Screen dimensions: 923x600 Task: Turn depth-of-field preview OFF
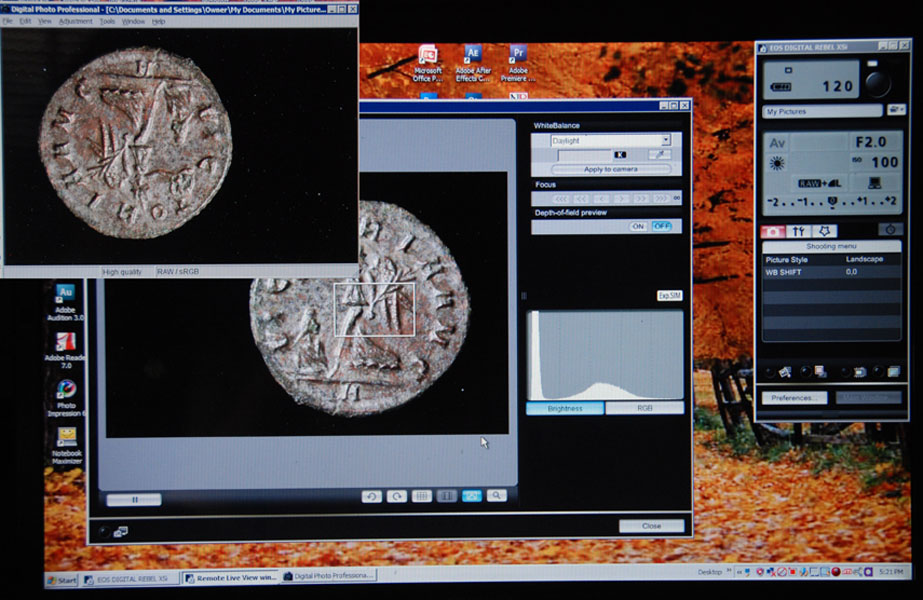(661, 226)
